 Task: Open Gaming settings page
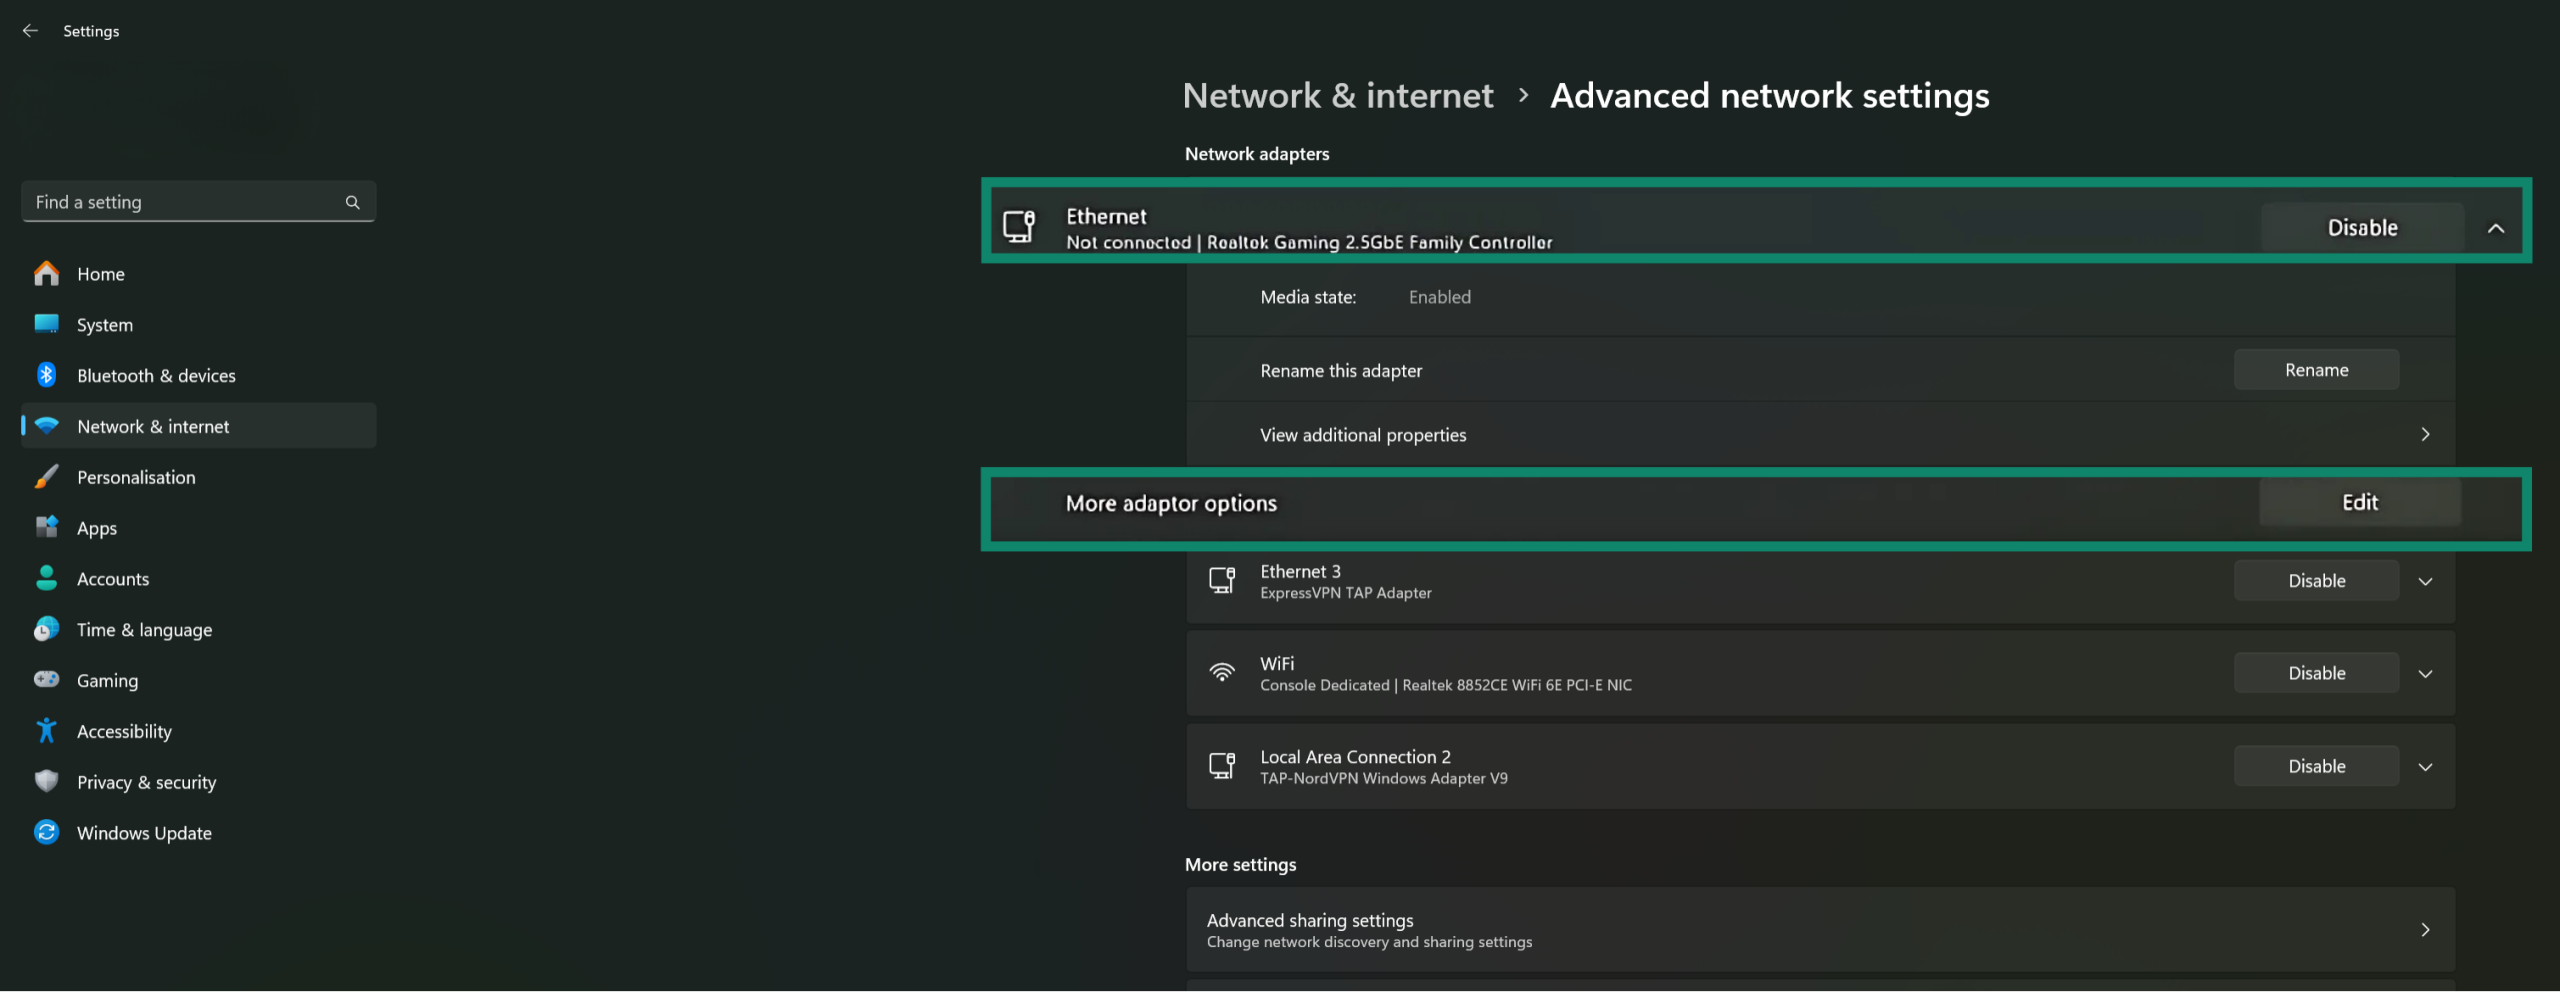pos(198,681)
